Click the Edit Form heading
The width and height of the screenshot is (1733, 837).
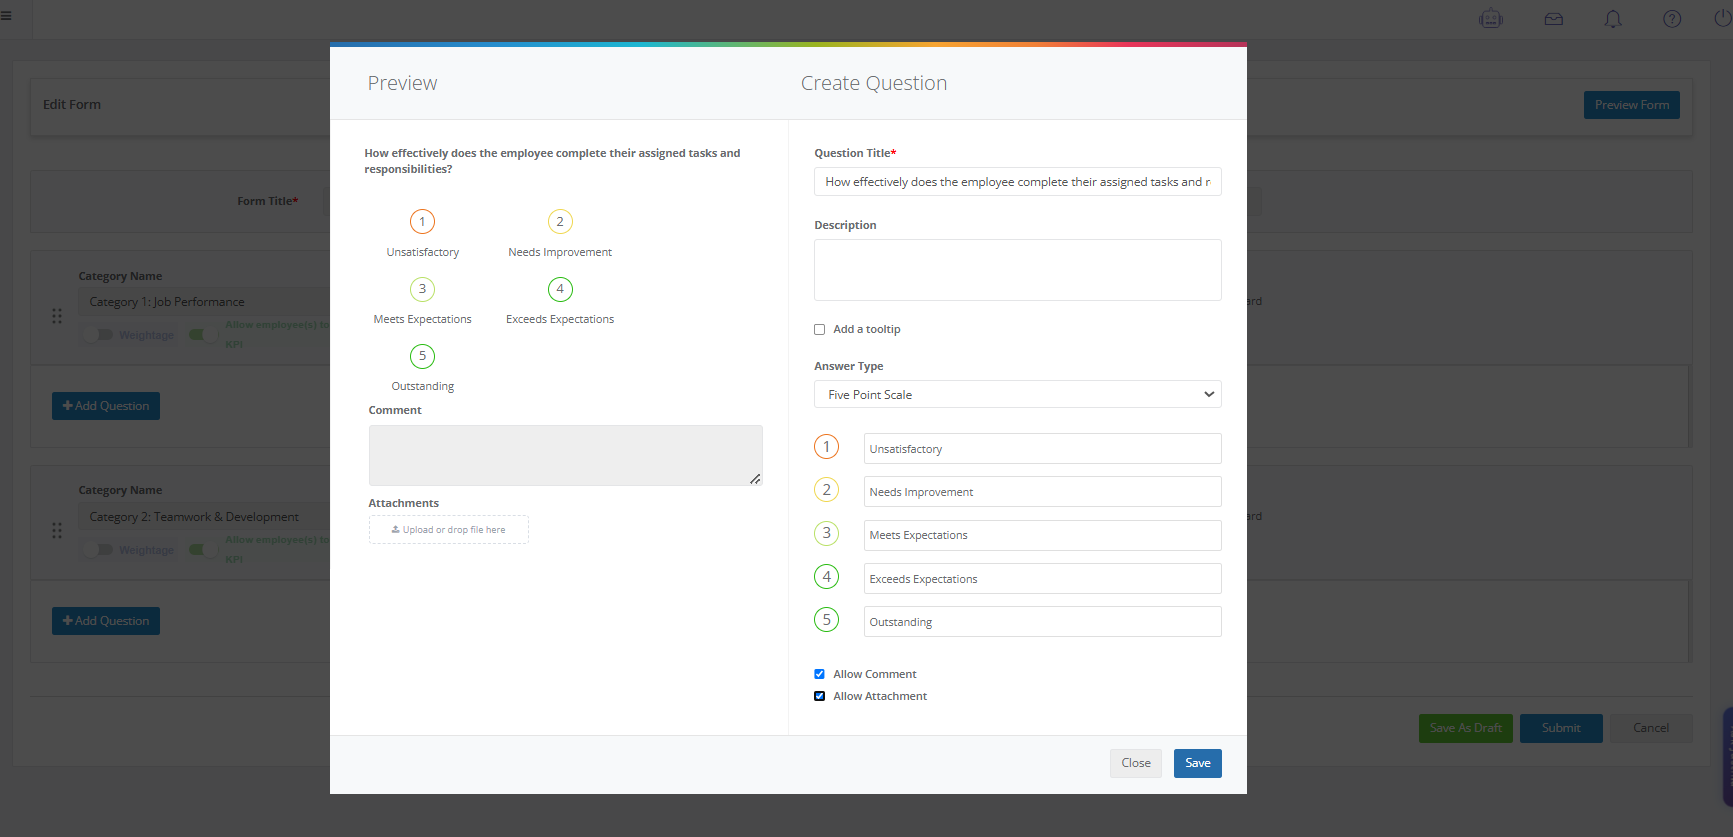click(72, 104)
